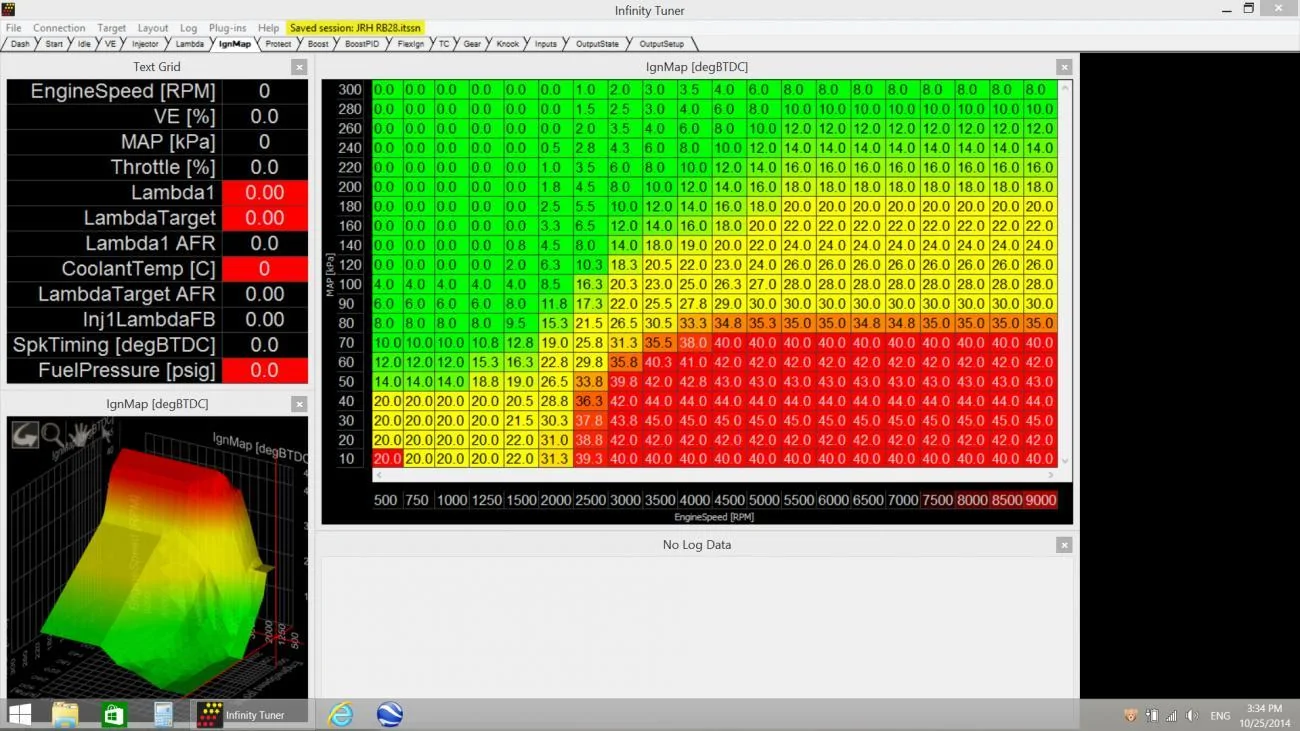
Task: Switch to the Injector tab
Action: (145, 44)
